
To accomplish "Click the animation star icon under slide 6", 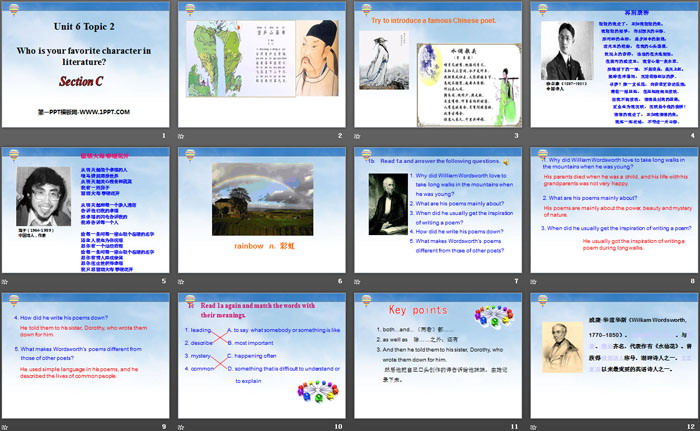I will 181,281.
